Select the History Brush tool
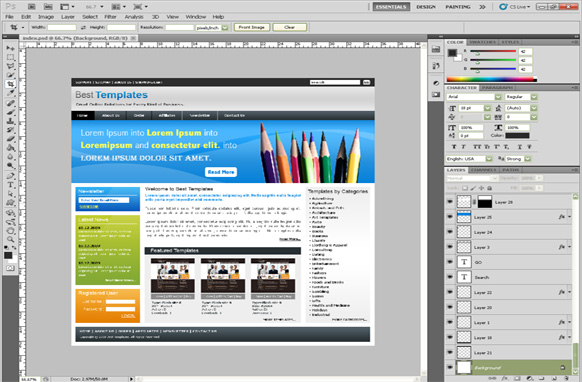582x382 pixels. pos(10,130)
